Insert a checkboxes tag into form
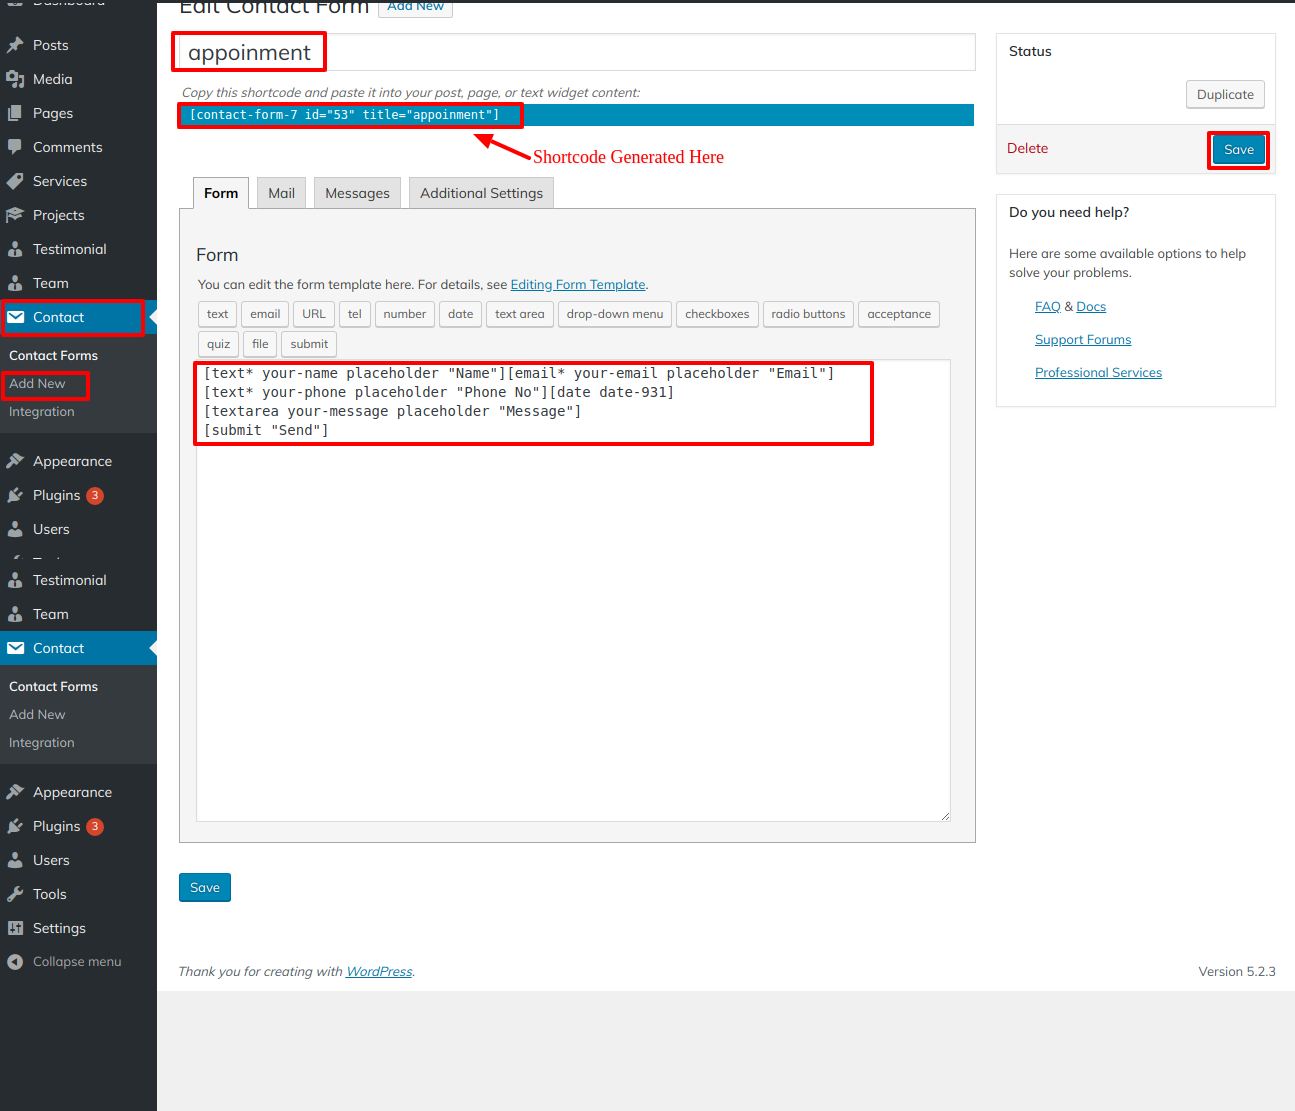The image size is (1295, 1111). pyautogui.click(x=716, y=314)
